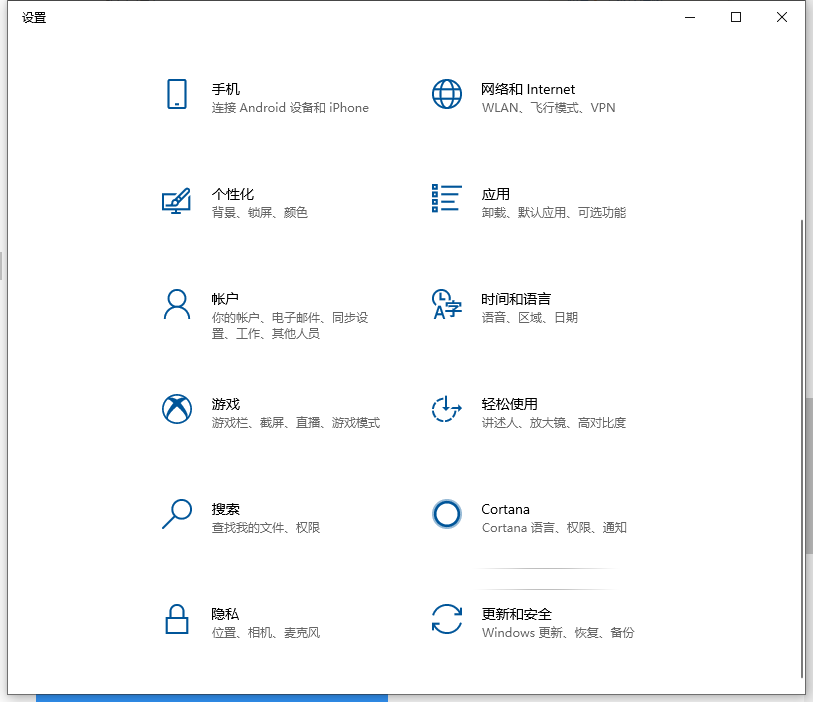This screenshot has width=813, height=702.
Task: Open the 手机 settings title link
Action: tap(226, 89)
